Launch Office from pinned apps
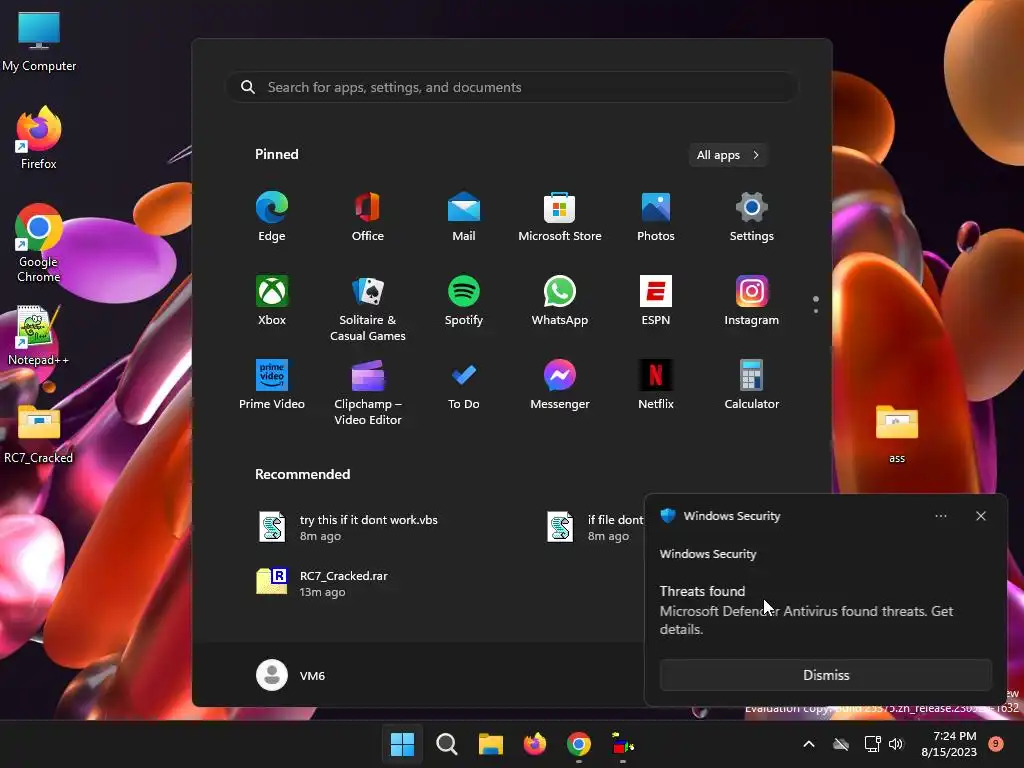Image resolution: width=1024 pixels, height=768 pixels. coord(368,217)
